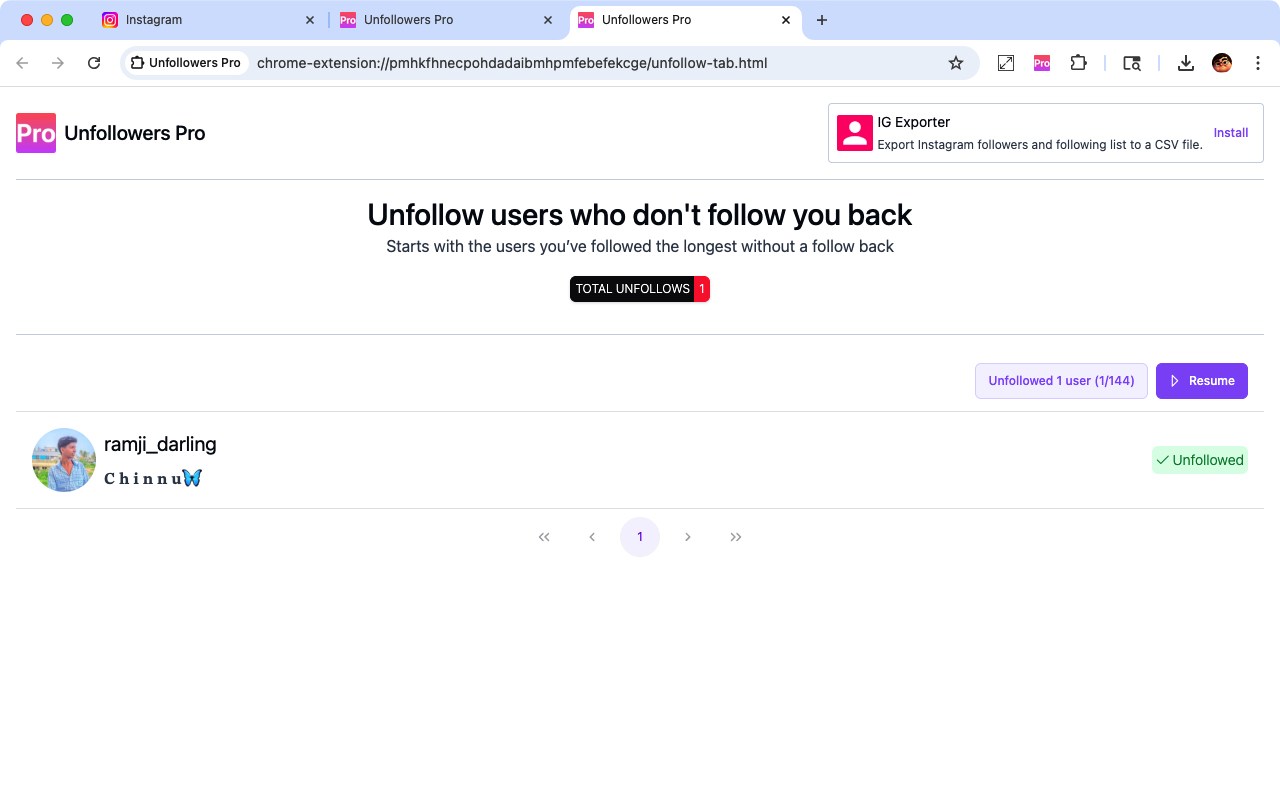Go back to previous page
Viewport: 1280px width, 800px height.
tap(22, 63)
